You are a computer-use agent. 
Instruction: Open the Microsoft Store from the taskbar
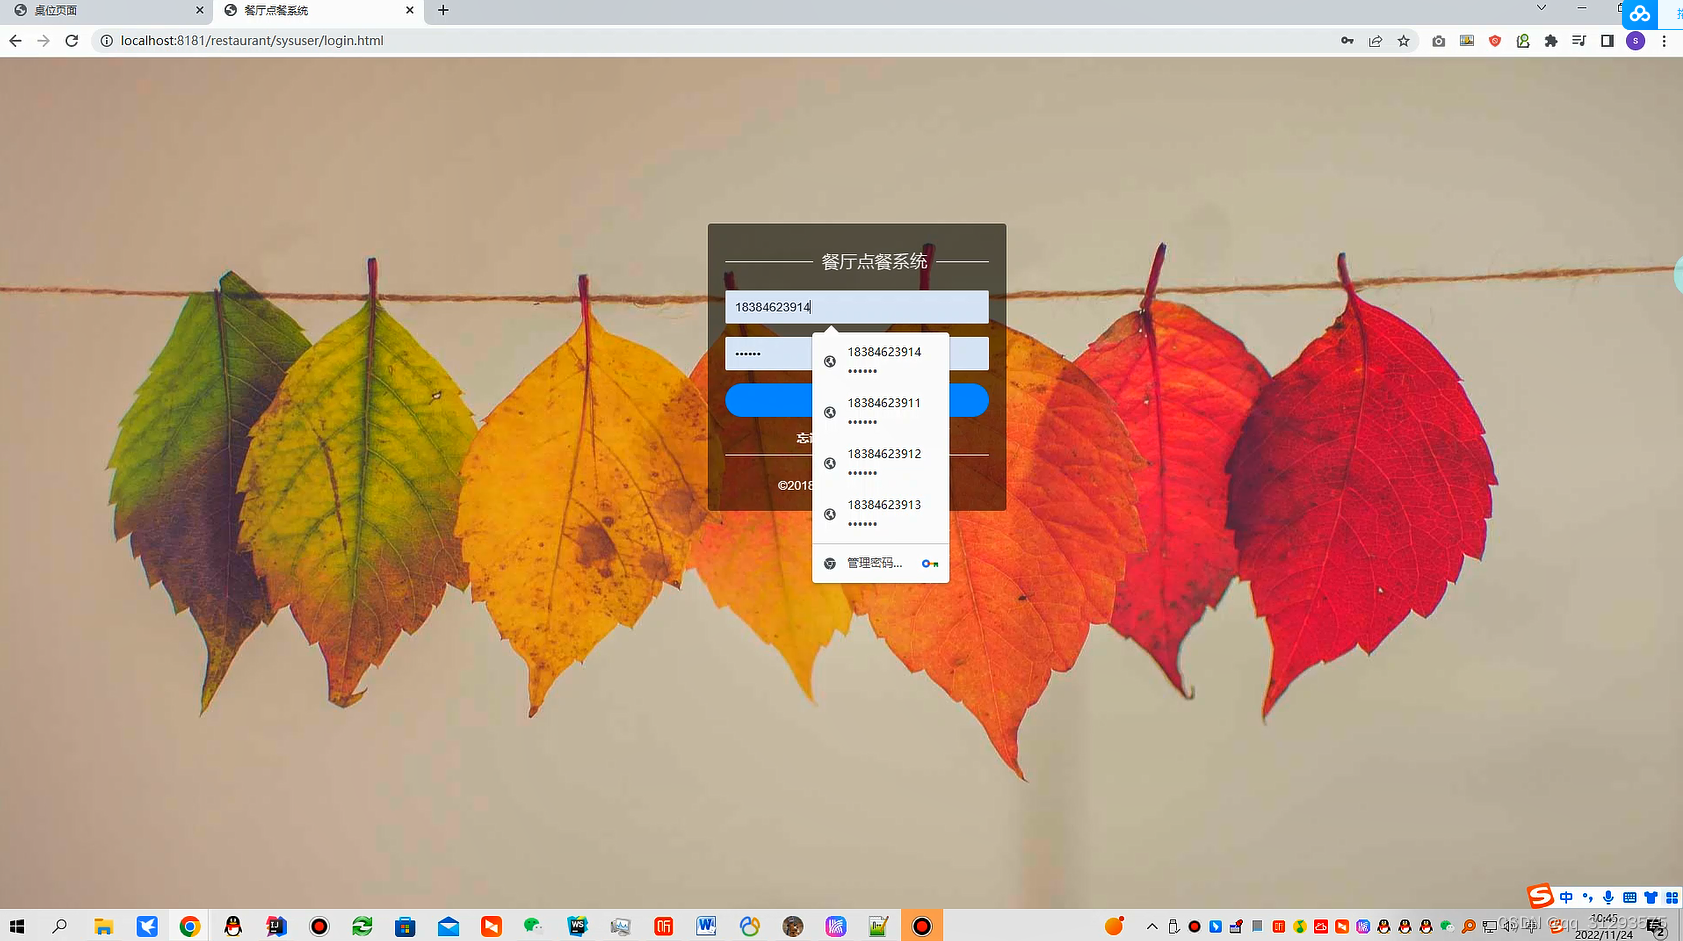tap(405, 926)
